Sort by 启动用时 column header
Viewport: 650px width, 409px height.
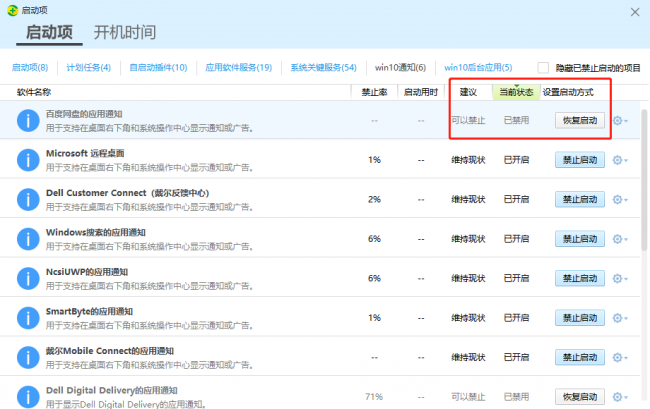(x=421, y=92)
